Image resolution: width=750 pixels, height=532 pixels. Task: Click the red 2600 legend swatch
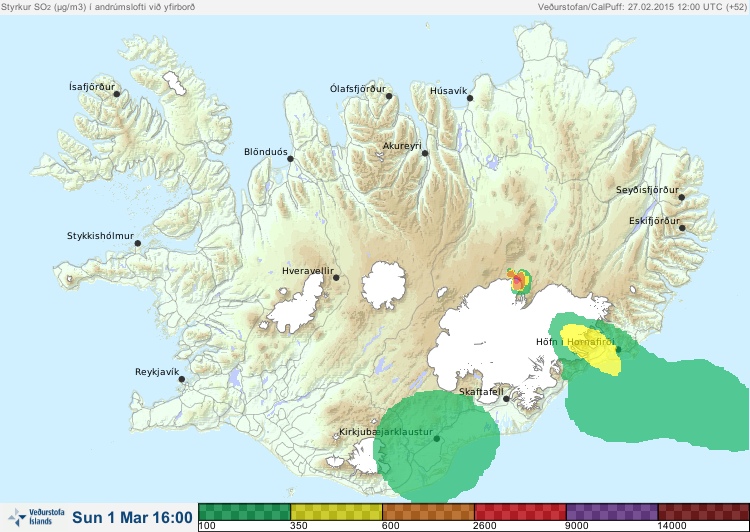520,512
